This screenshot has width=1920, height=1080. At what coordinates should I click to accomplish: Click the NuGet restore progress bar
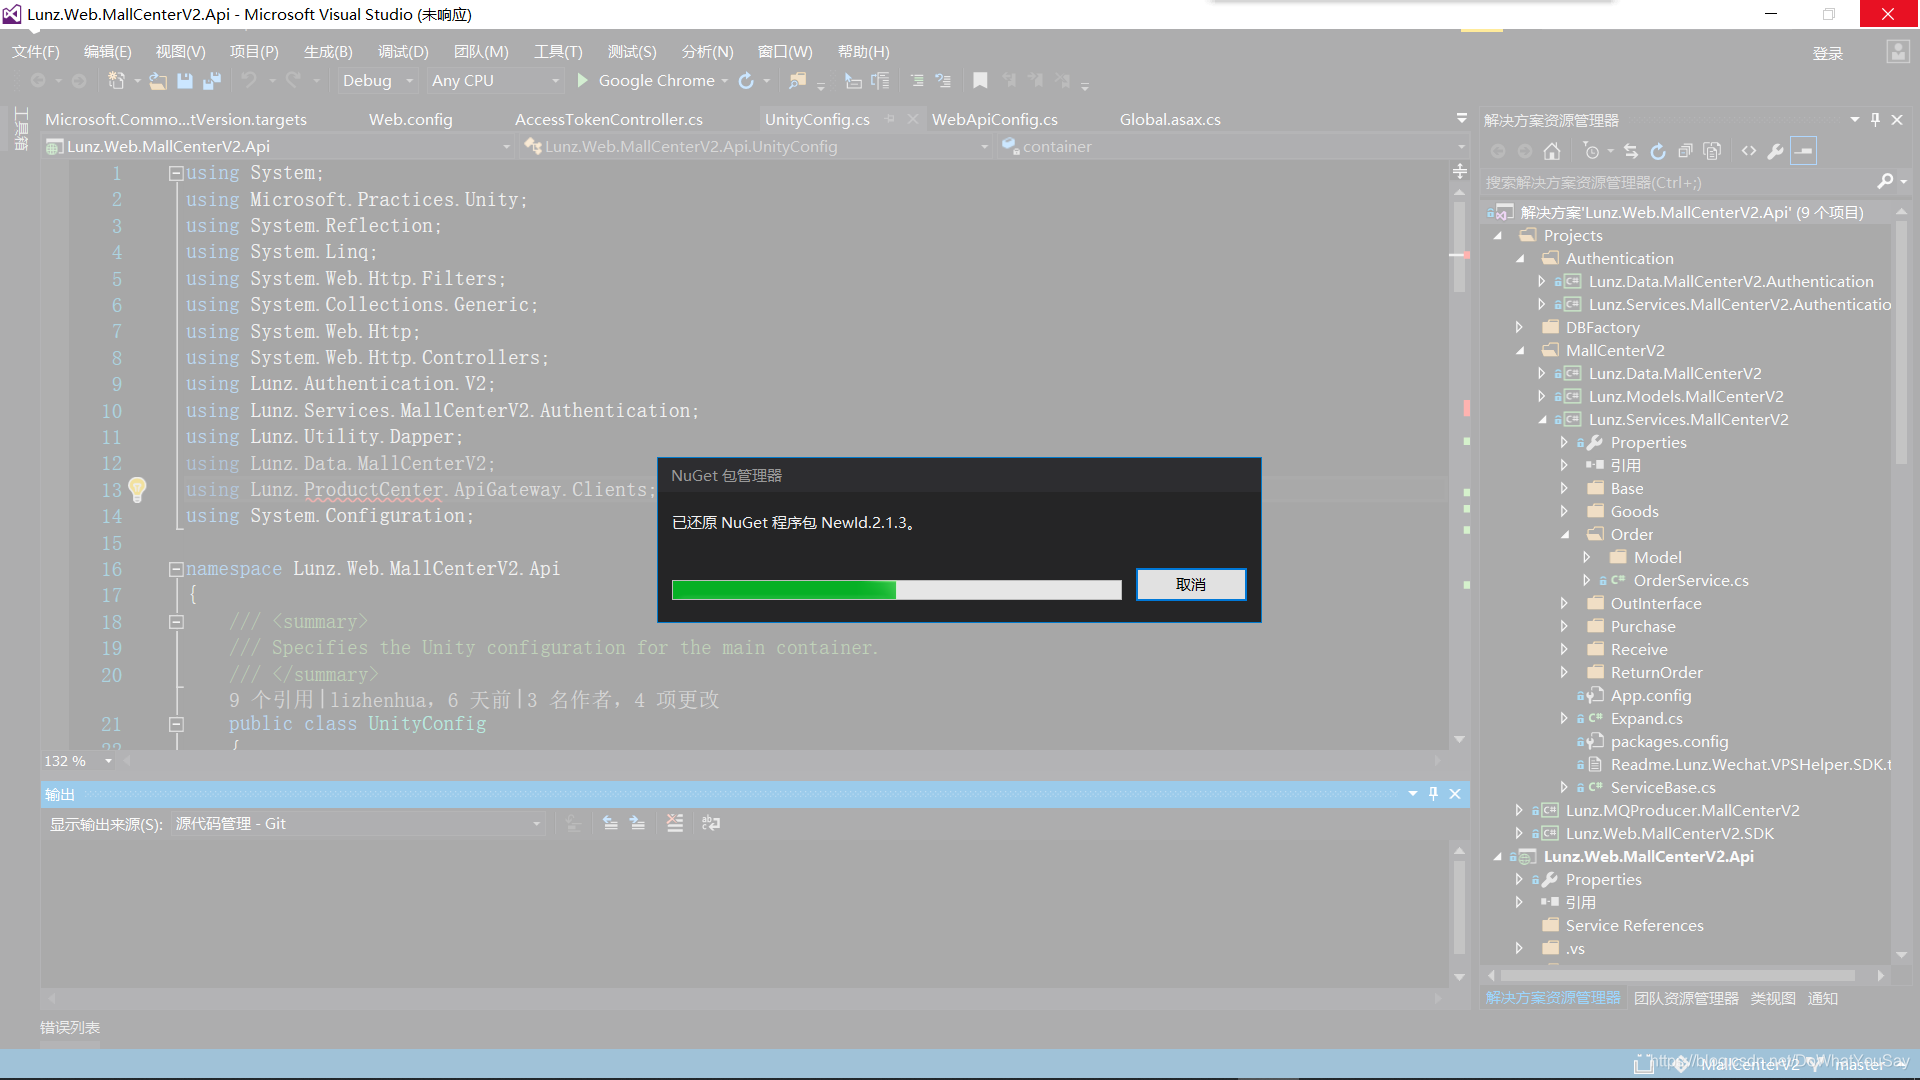pyautogui.click(x=896, y=590)
